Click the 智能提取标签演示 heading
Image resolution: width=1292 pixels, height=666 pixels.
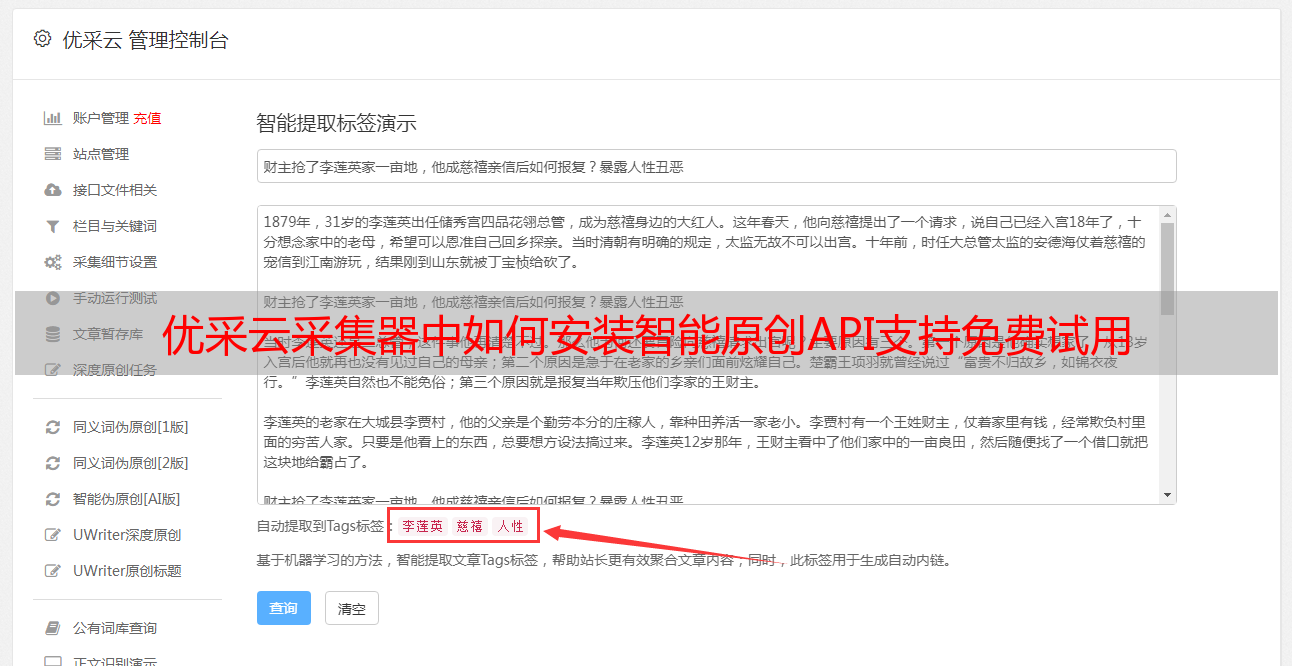point(336,124)
